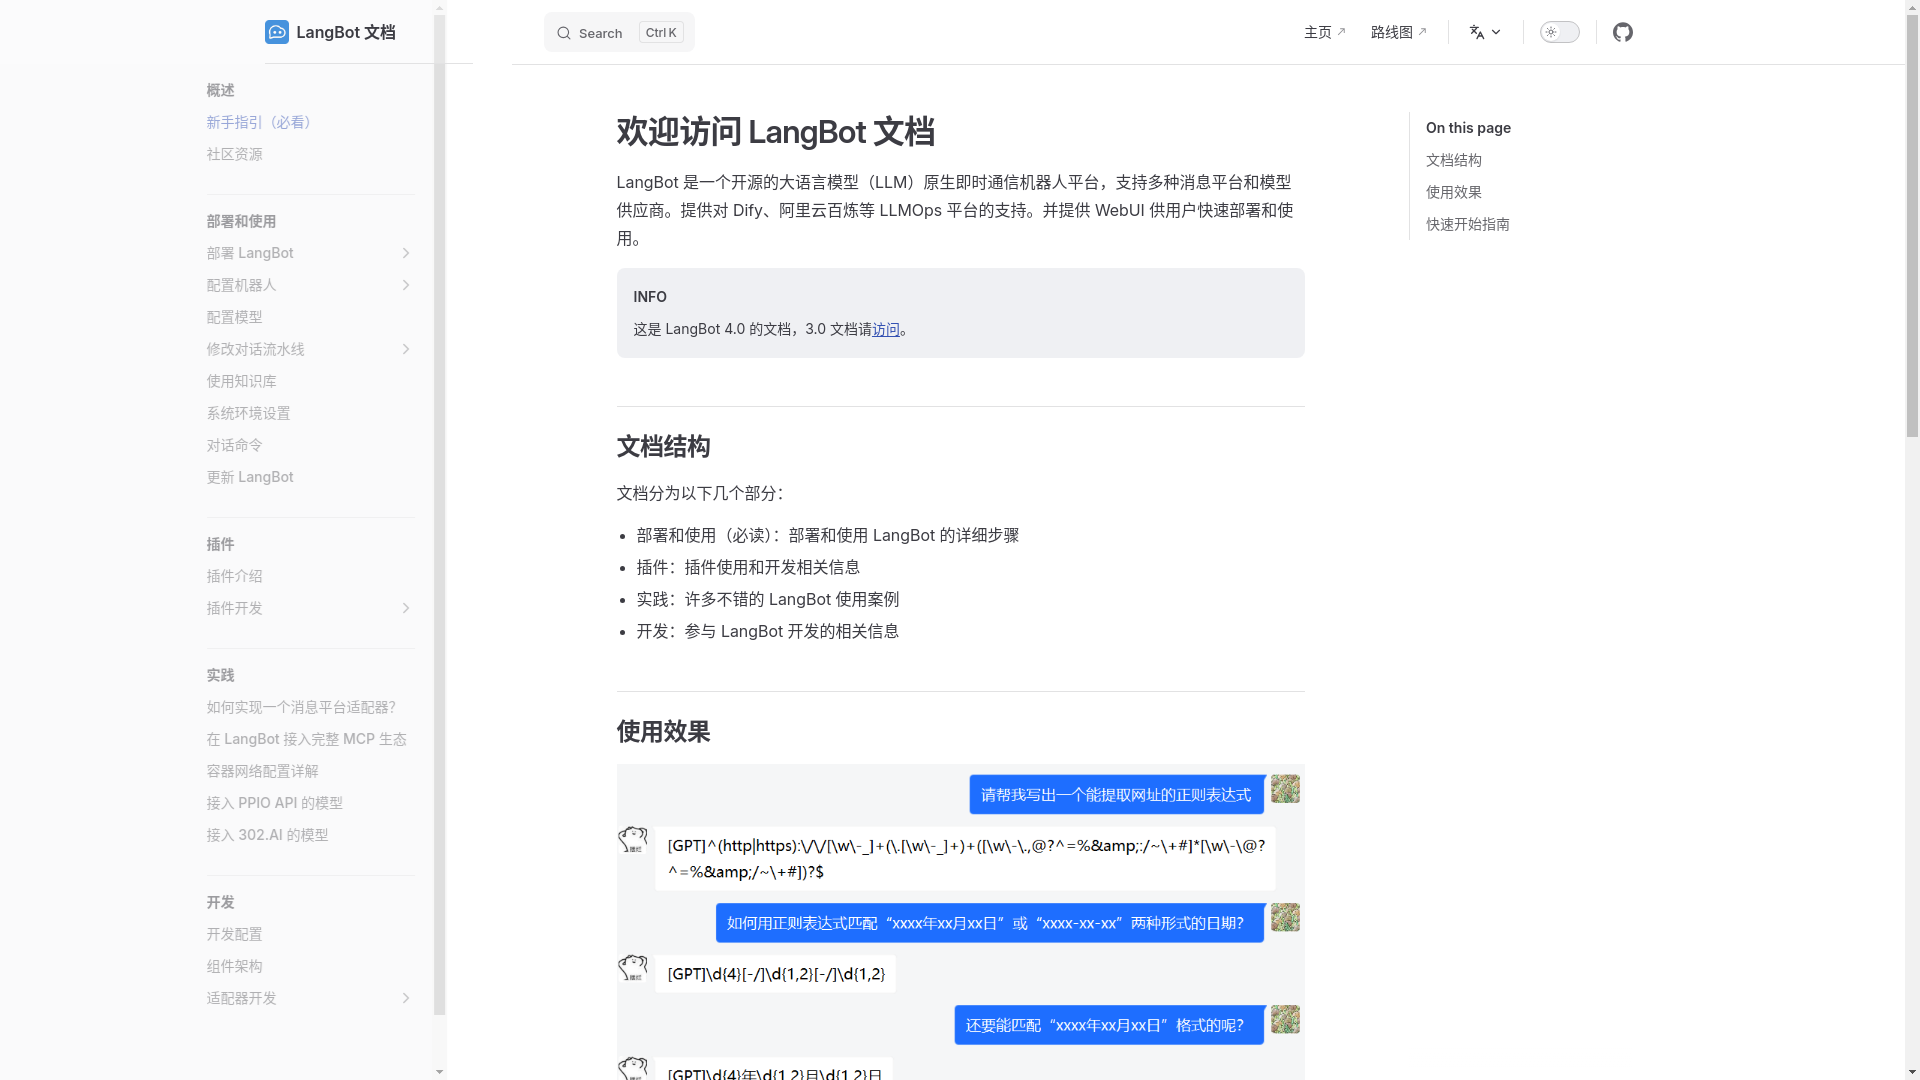Expand the 配置机器人 section
This screenshot has width=1920, height=1080.
pos(406,285)
